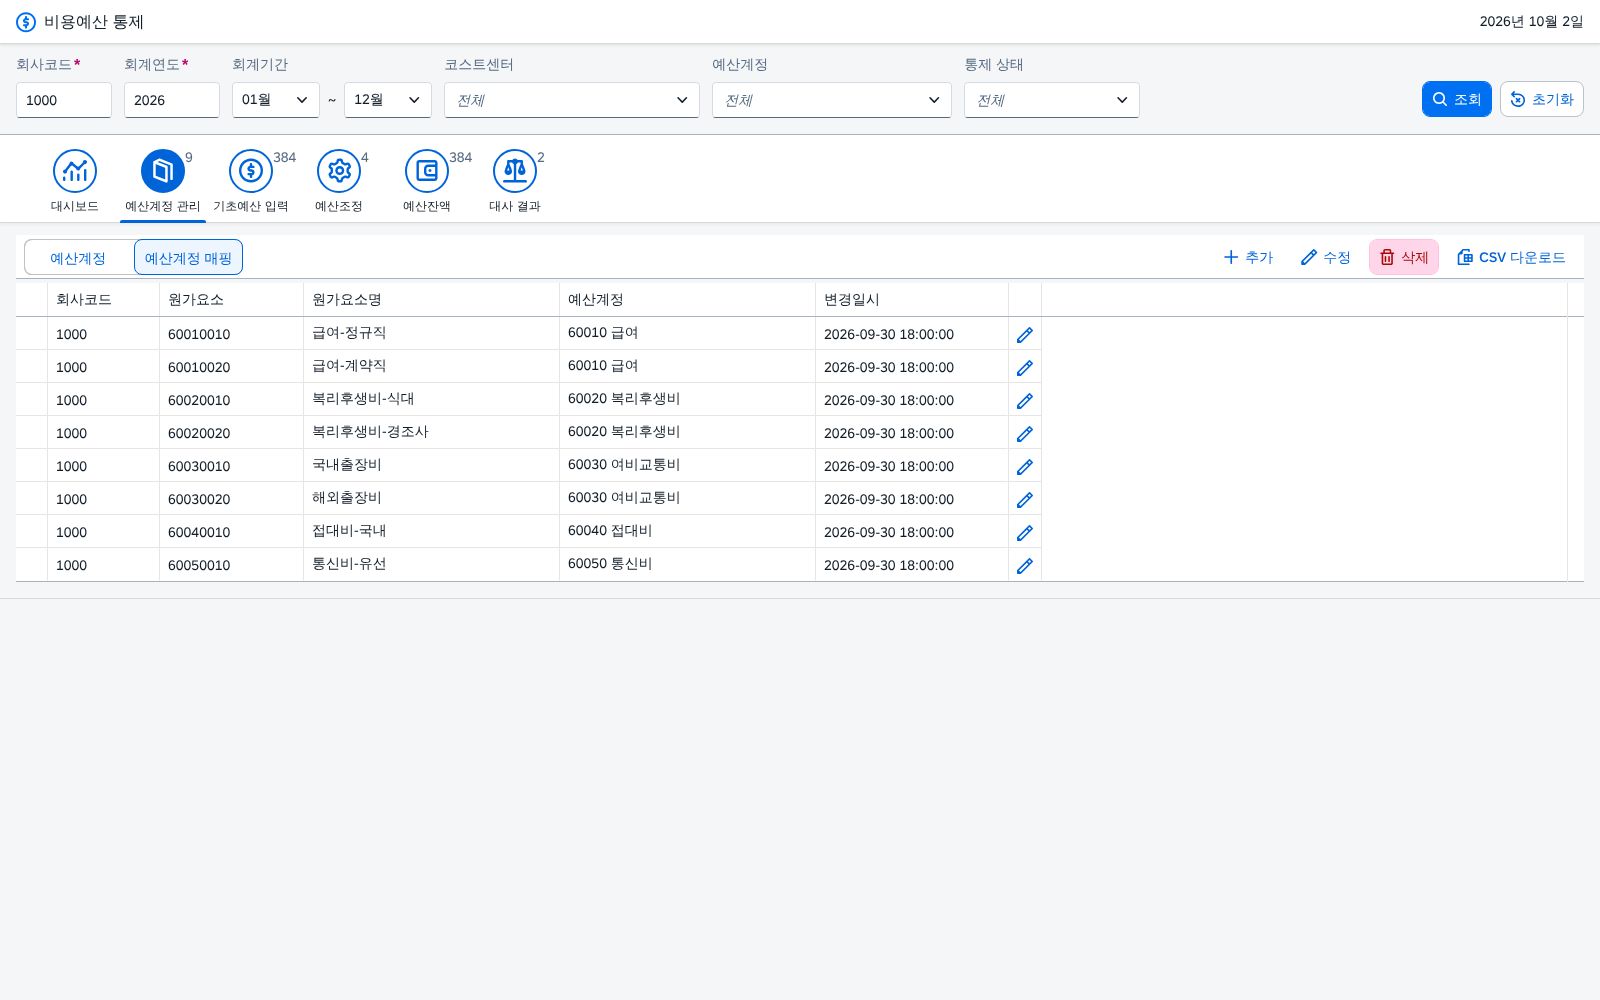Click the 조회 search button
Viewport: 1600px width, 1000px height.
[1457, 99]
